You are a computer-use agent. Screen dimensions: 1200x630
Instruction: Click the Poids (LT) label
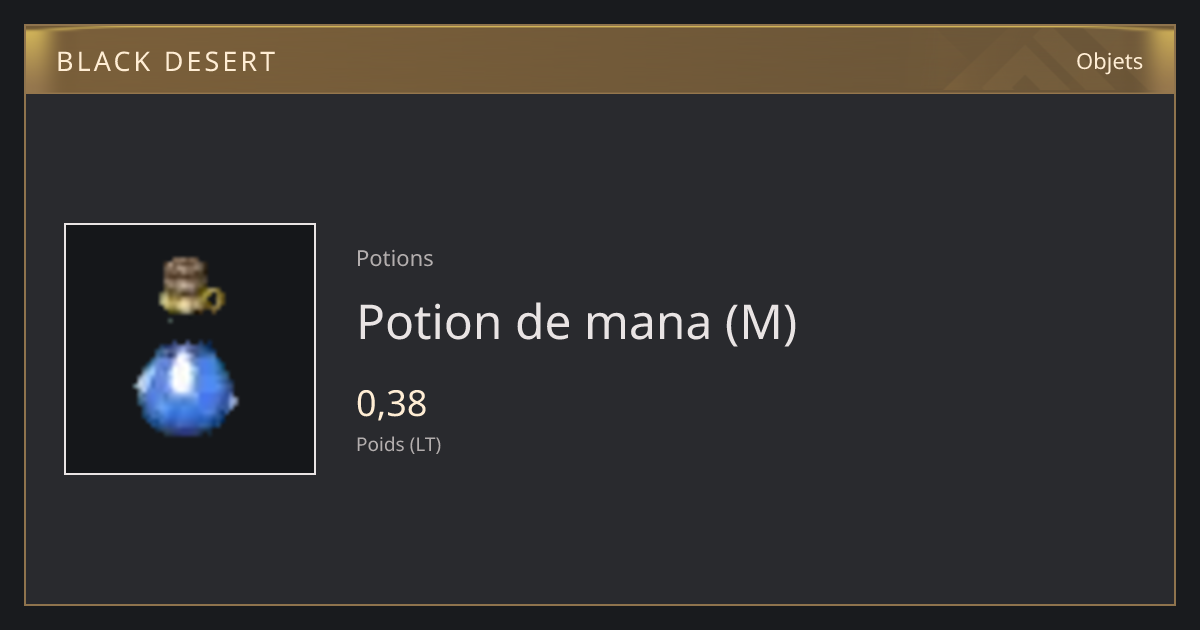click(x=399, y=444)
